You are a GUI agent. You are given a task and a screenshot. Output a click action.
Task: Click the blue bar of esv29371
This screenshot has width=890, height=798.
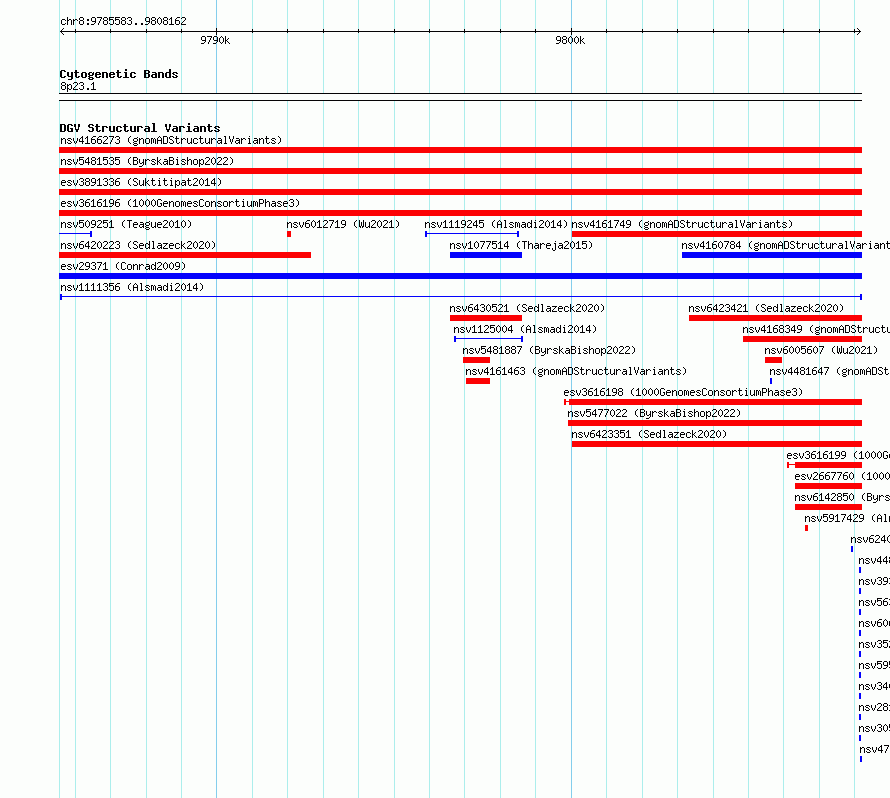click(460, 276)
